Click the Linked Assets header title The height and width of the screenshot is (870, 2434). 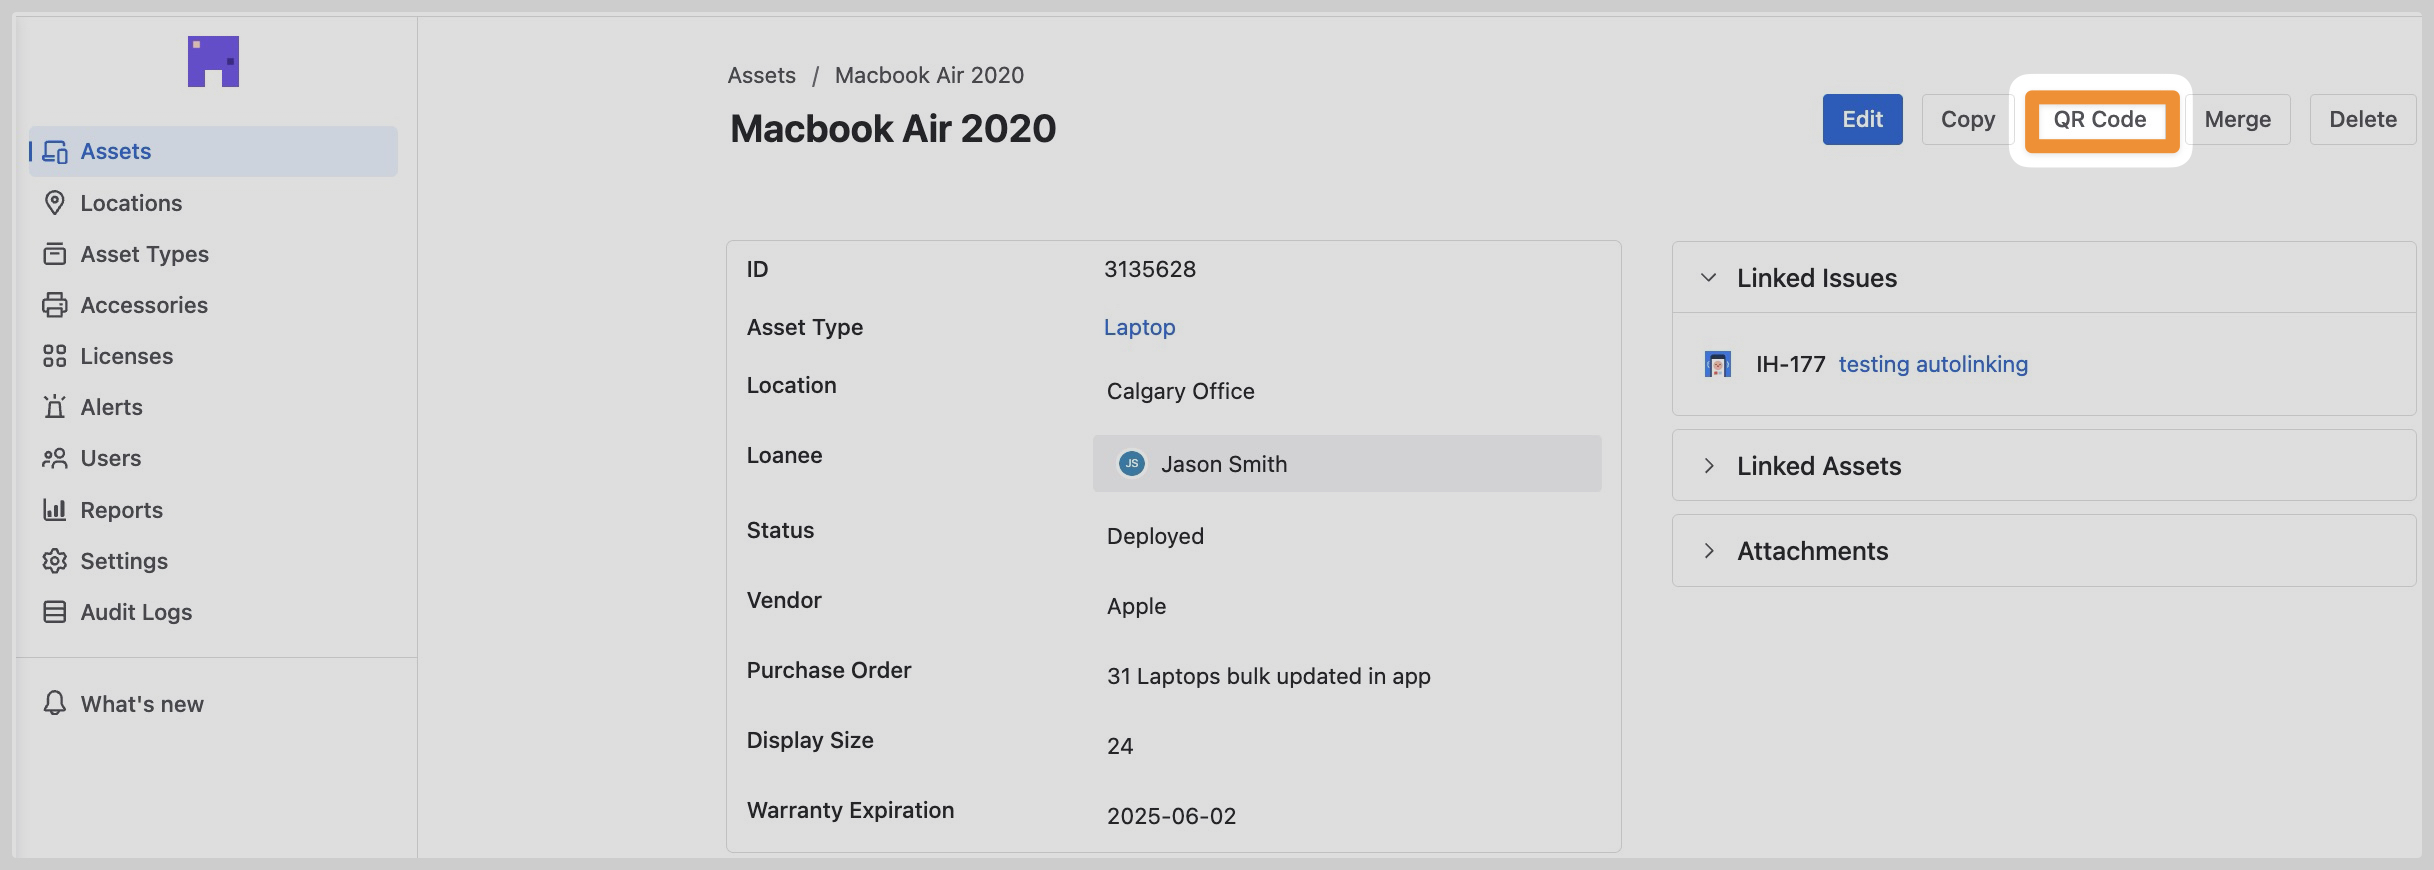pos(1818,466)
